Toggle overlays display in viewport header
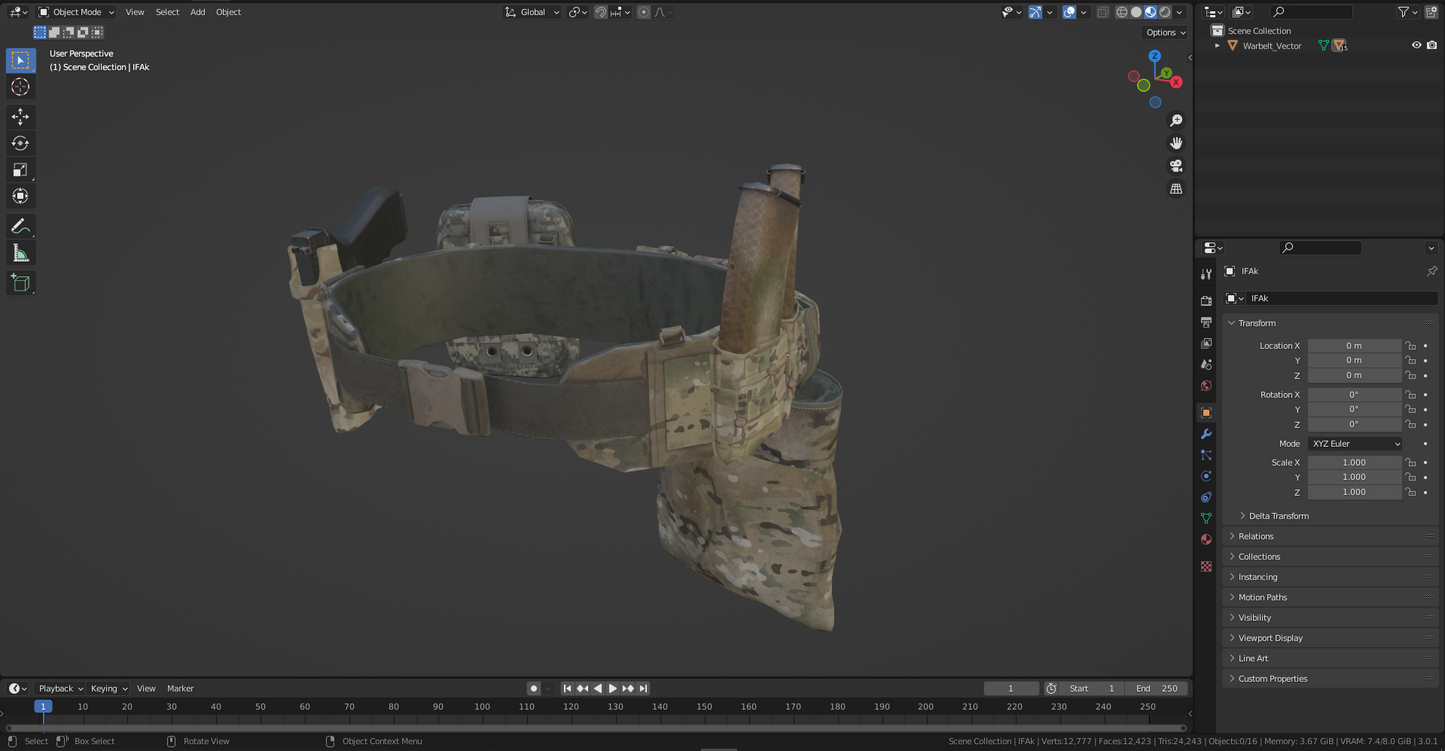 (1069, 12)
